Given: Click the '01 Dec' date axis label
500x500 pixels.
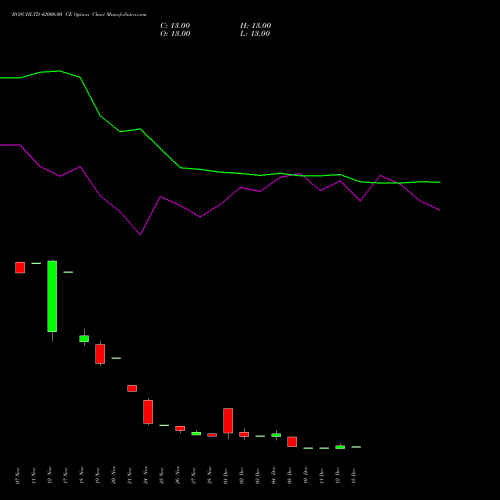Looking at the screenshot, I should coord(225,476).
